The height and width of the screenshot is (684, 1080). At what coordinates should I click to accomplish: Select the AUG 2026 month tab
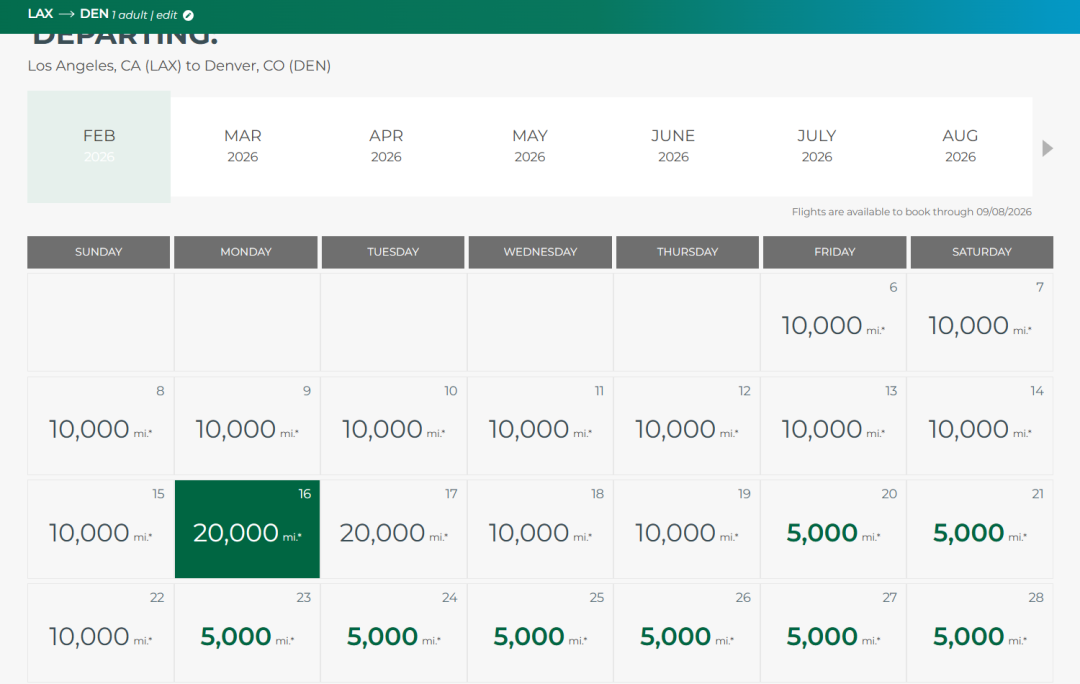pyautogui.click(x=960, y=146)
